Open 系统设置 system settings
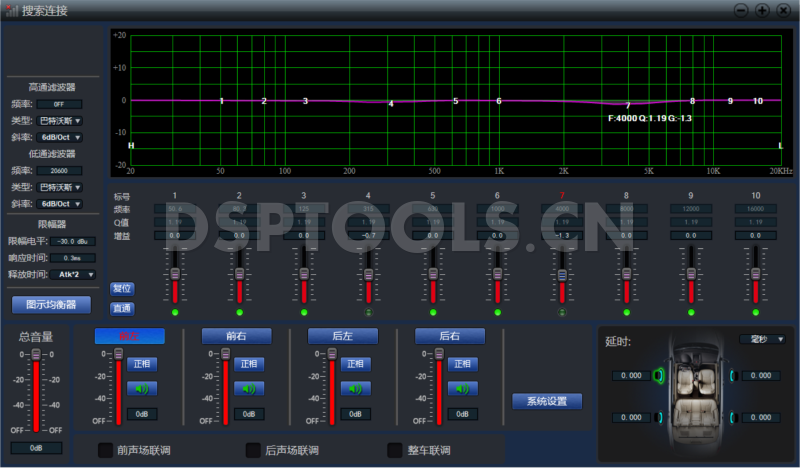The image size is (800, 468). [547, 401]
